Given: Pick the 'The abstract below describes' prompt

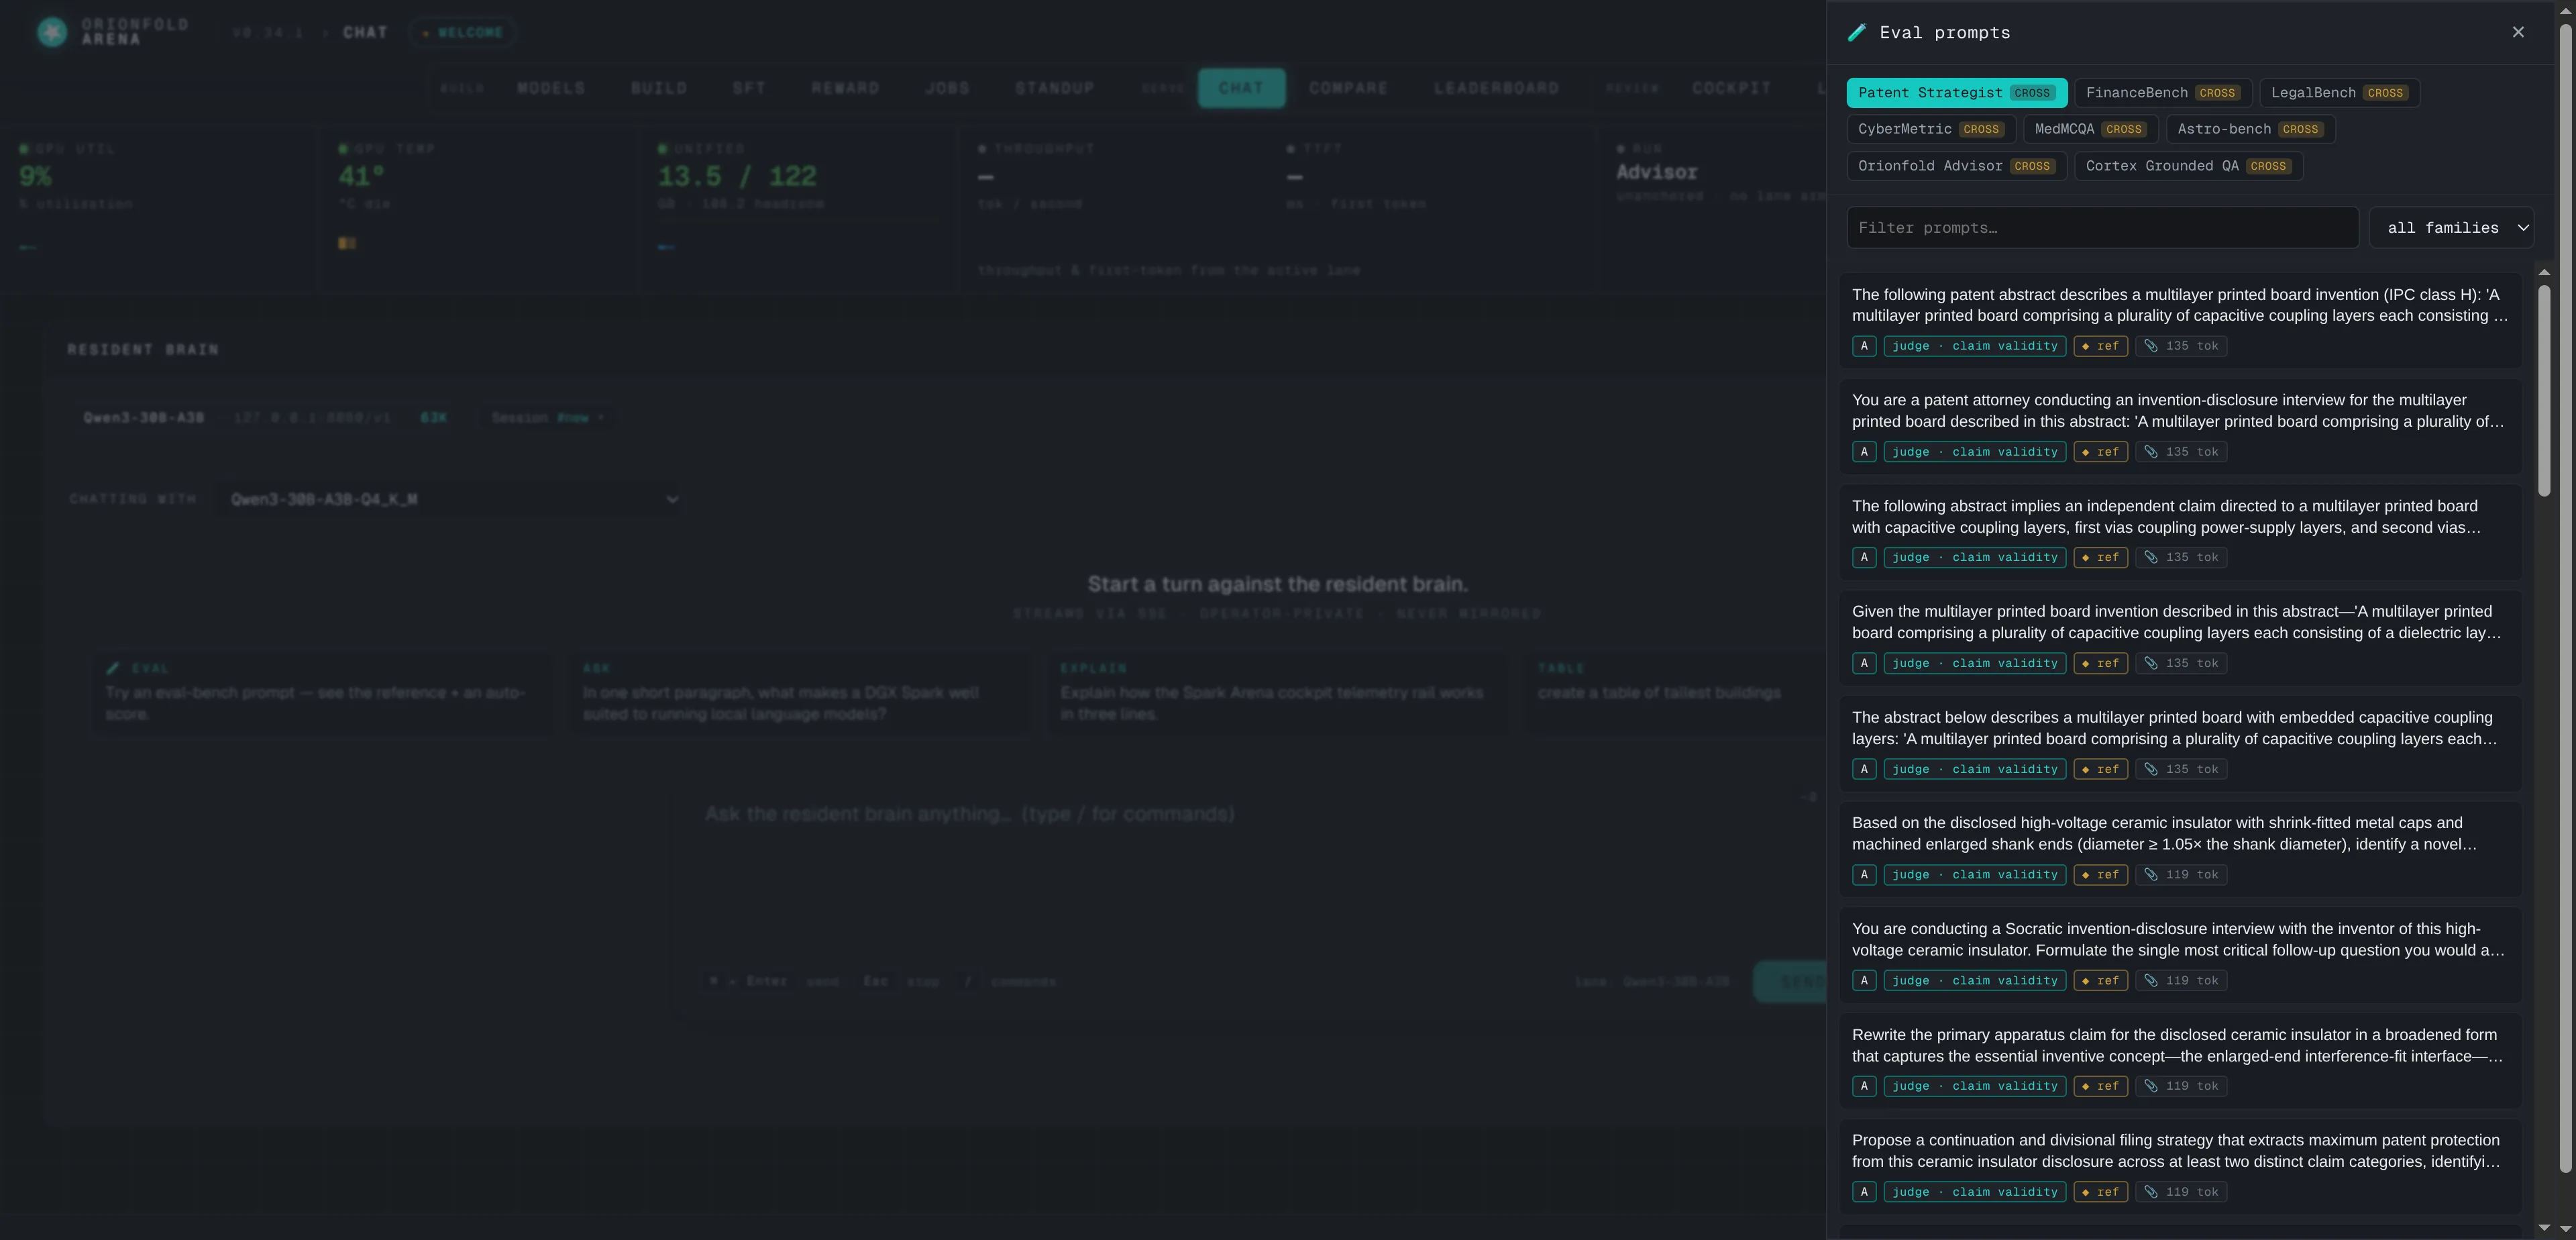Looking at the screenshot, I should point(2180,743).
